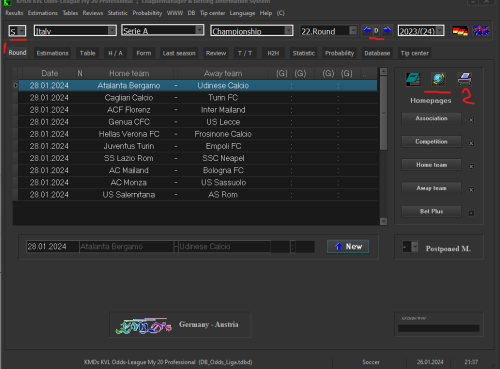Click the Bet Plus button
500x369 pixels.
(431, 211)
